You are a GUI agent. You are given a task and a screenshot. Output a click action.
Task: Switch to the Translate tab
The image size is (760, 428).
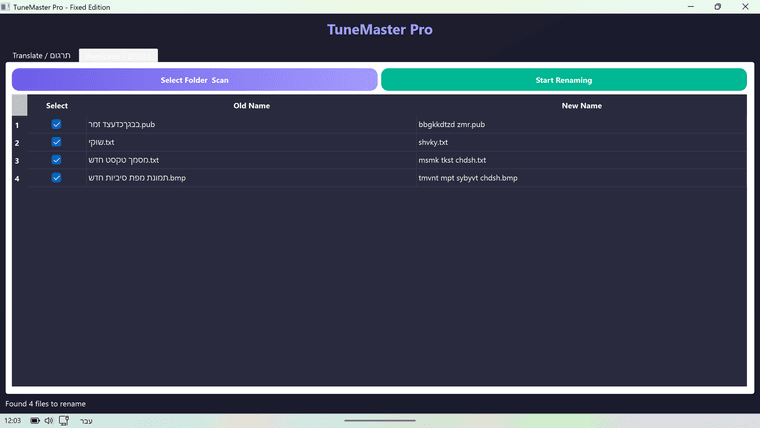pos(42,56)
